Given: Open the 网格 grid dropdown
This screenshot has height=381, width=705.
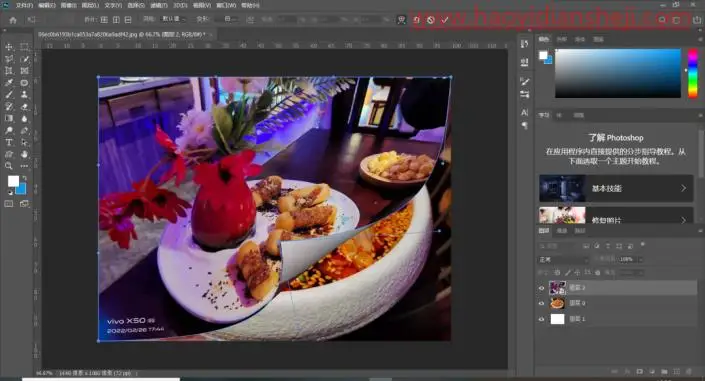Looking at the screenshot, I should point(174,19).
